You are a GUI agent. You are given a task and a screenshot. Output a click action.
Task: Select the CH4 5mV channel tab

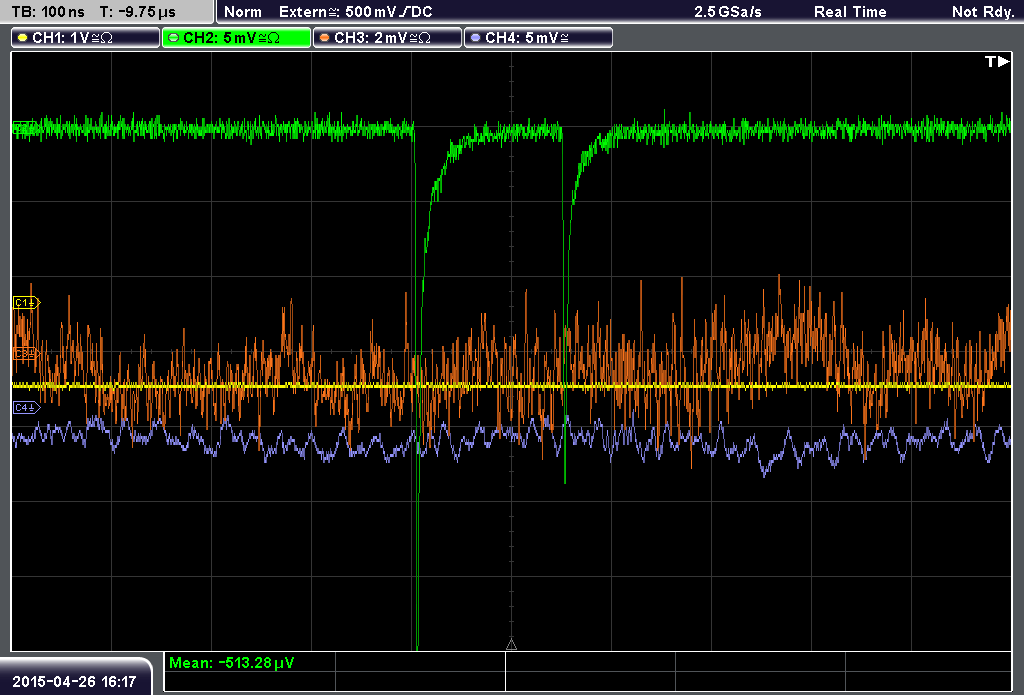click(x=538, y=38)
